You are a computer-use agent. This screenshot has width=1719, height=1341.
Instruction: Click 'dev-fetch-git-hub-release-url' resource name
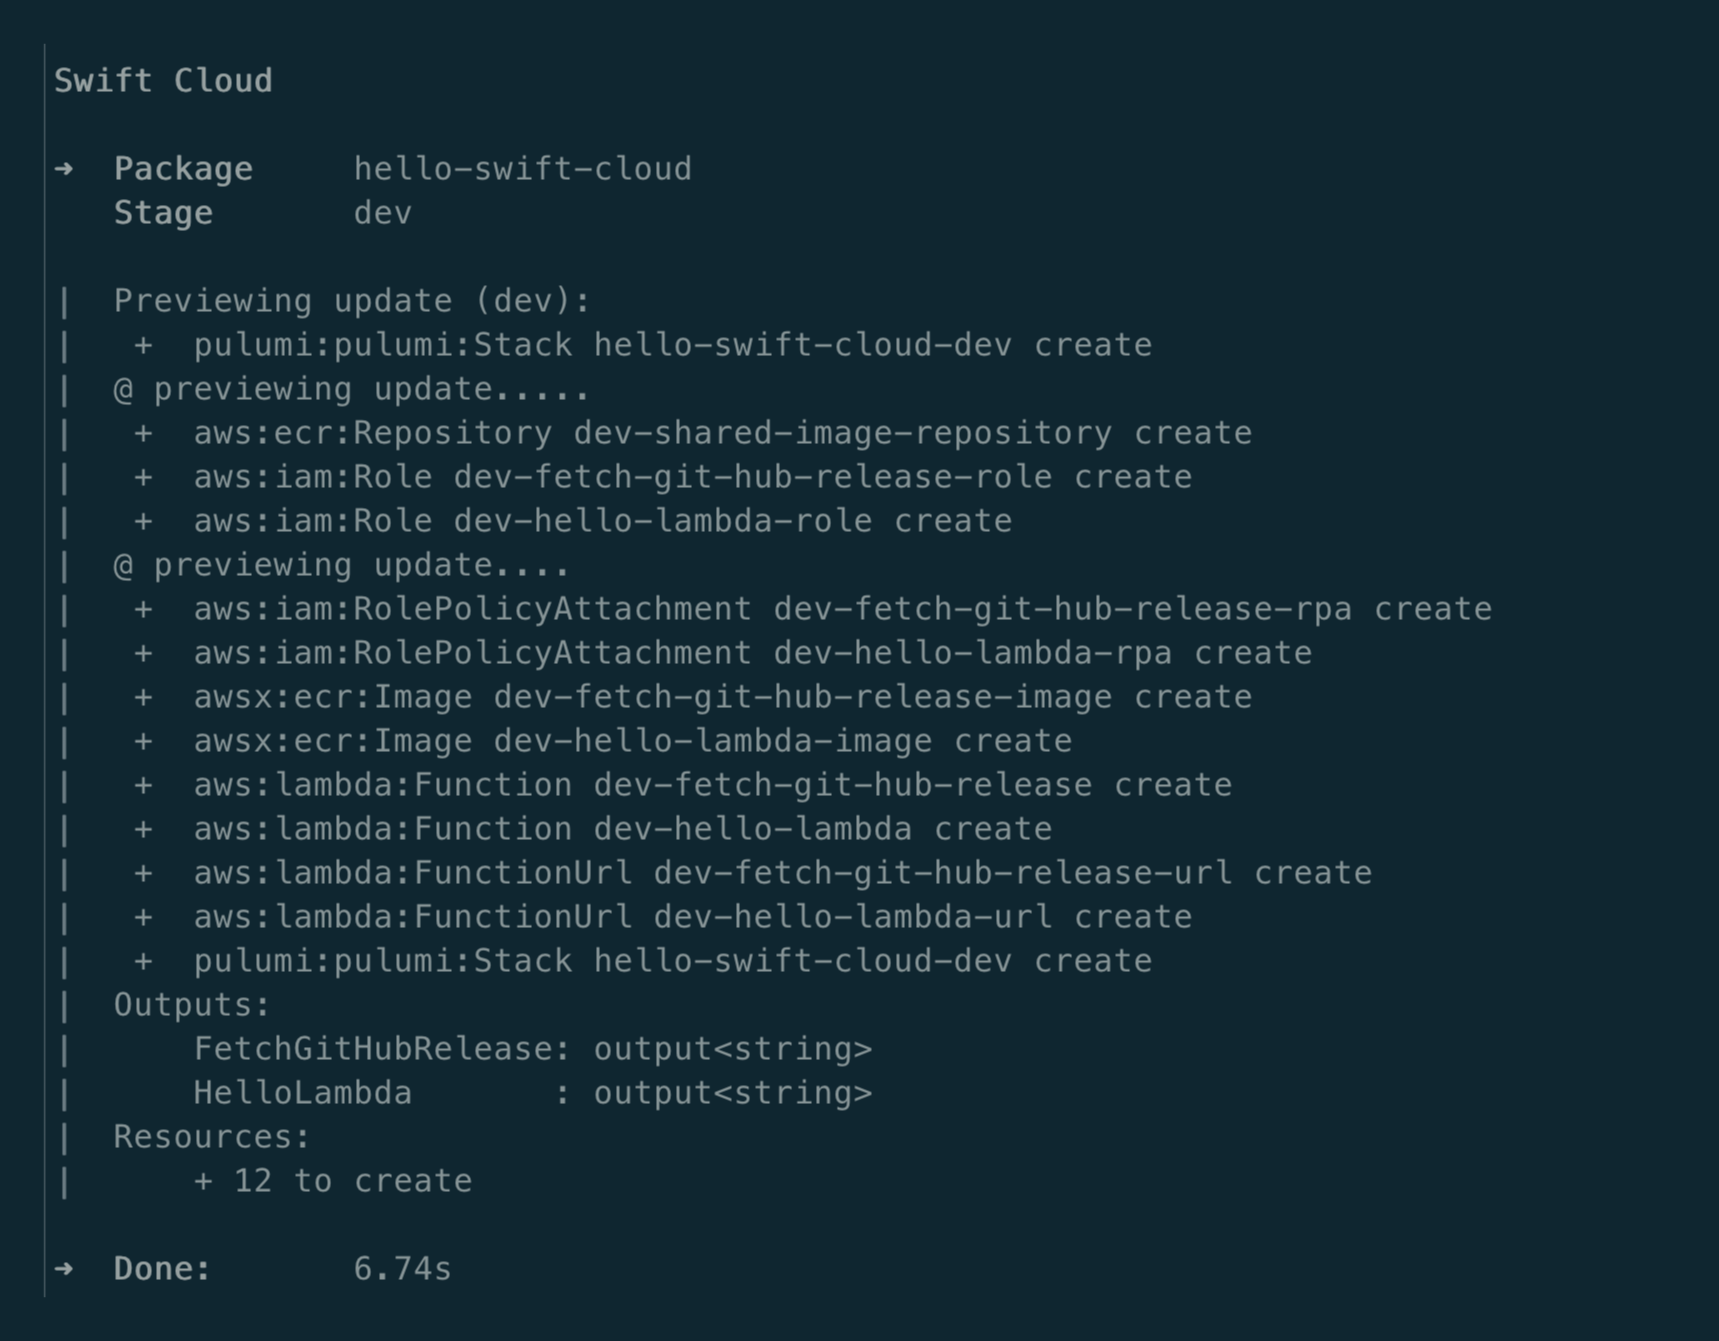(942, 873)
